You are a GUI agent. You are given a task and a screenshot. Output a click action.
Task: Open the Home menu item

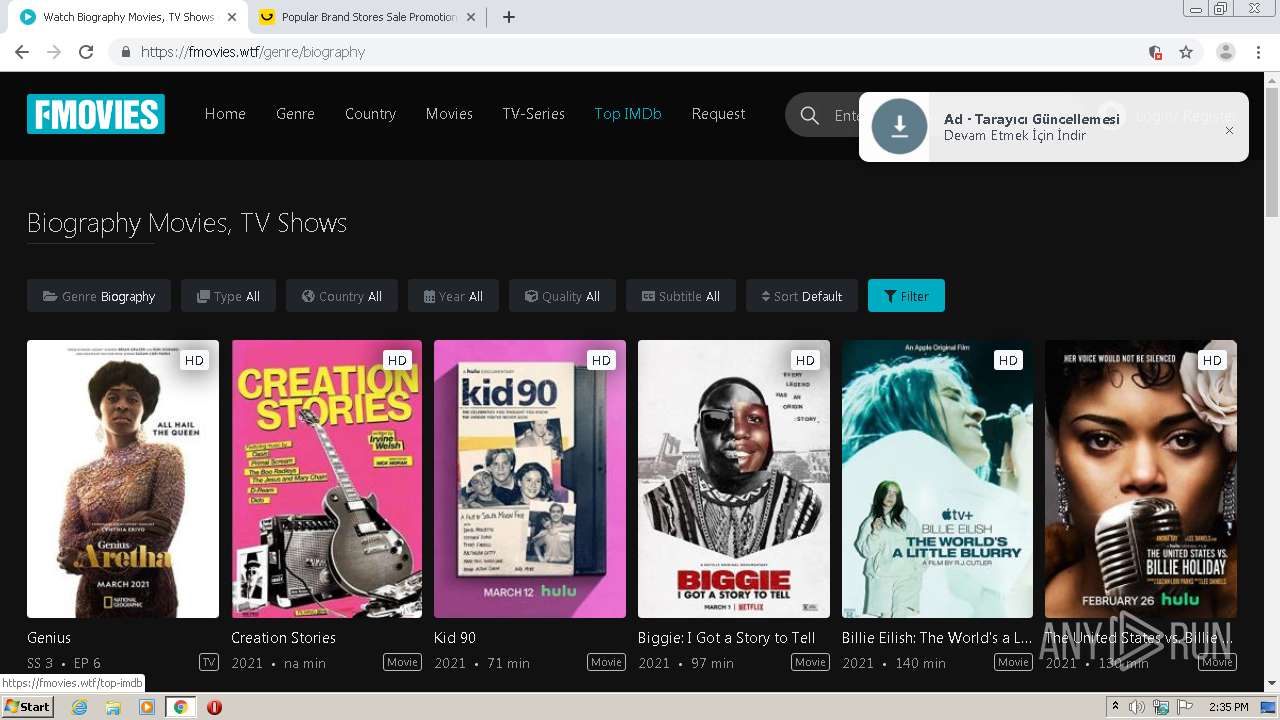tap(225, 114)
